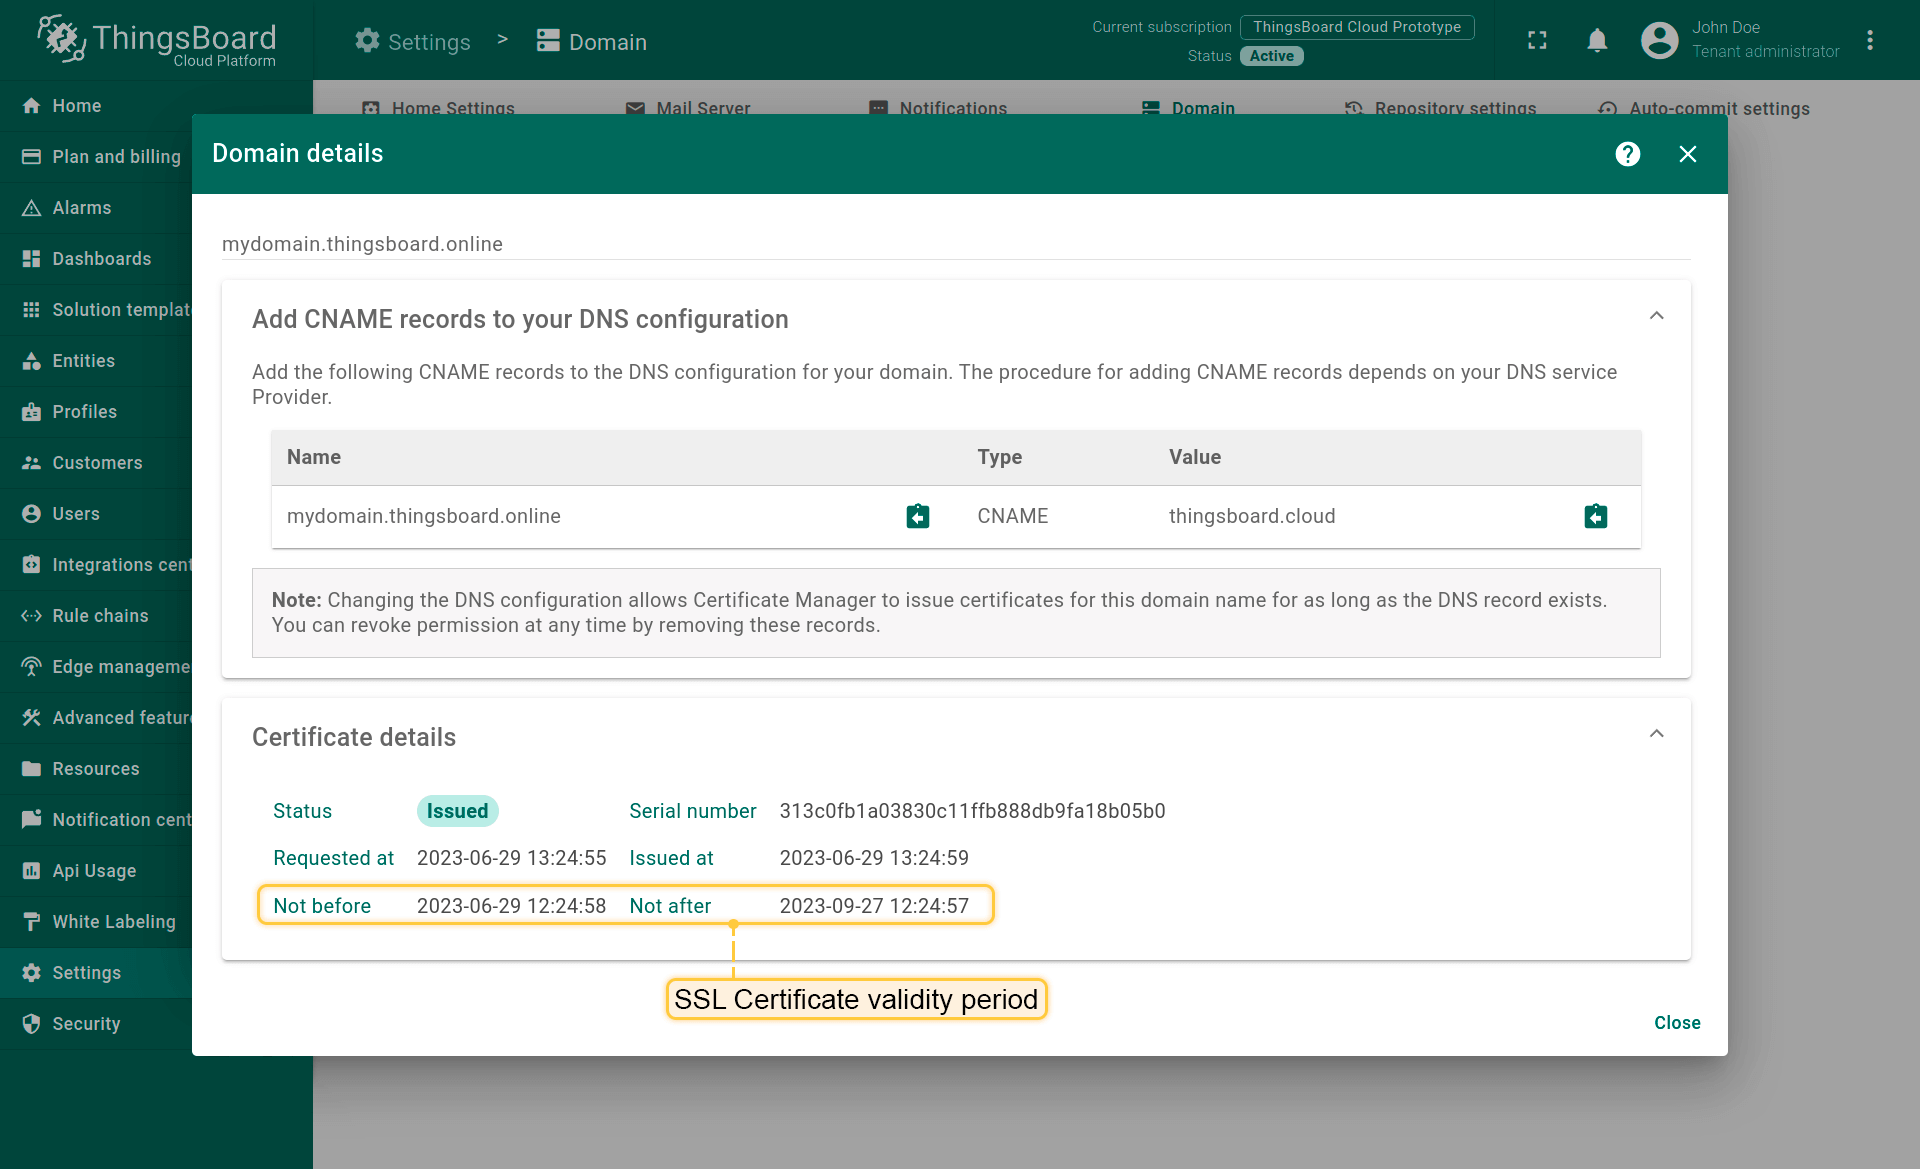Open the help icon in Domain details
This screenshot has width=1920, height=1169.
(1627, 154)
